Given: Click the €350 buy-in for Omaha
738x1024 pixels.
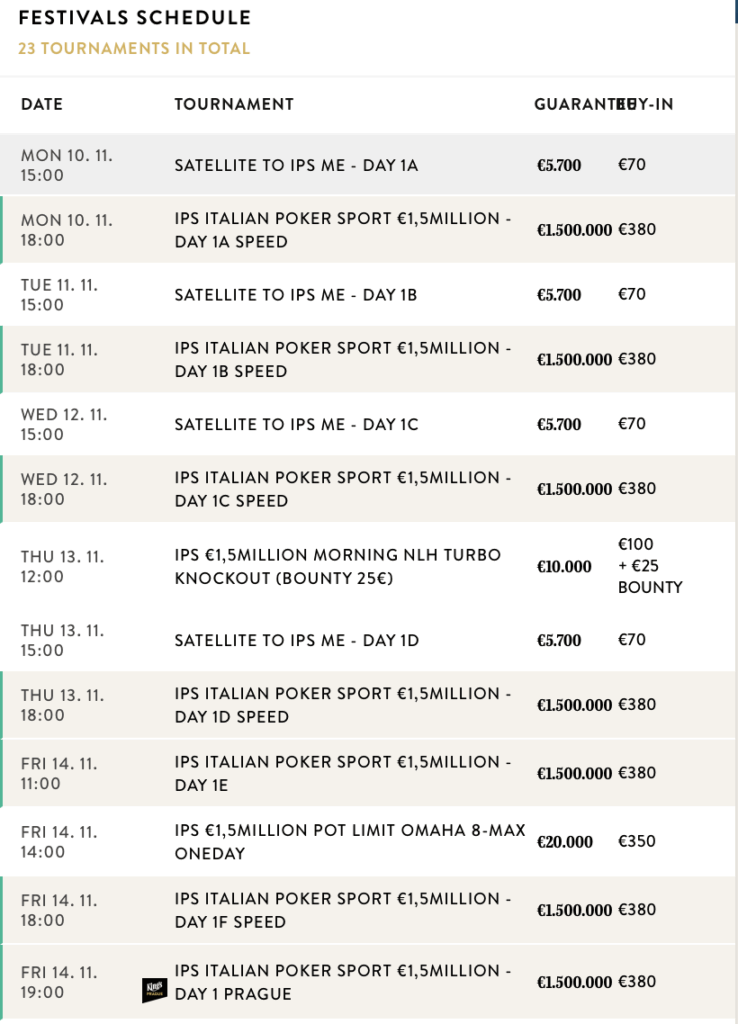Looking at the screenshot, I should [637, 841].
